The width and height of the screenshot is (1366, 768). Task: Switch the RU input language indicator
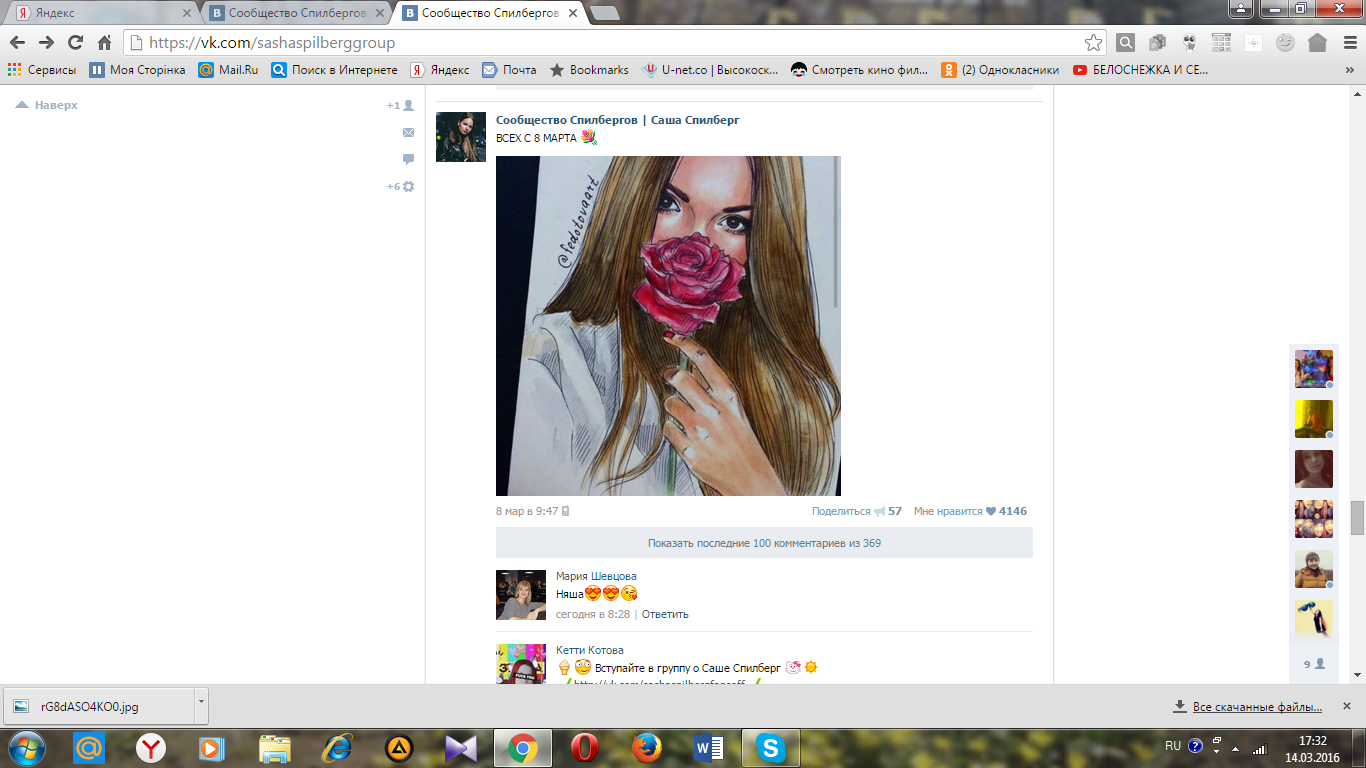pos(1173,746)
